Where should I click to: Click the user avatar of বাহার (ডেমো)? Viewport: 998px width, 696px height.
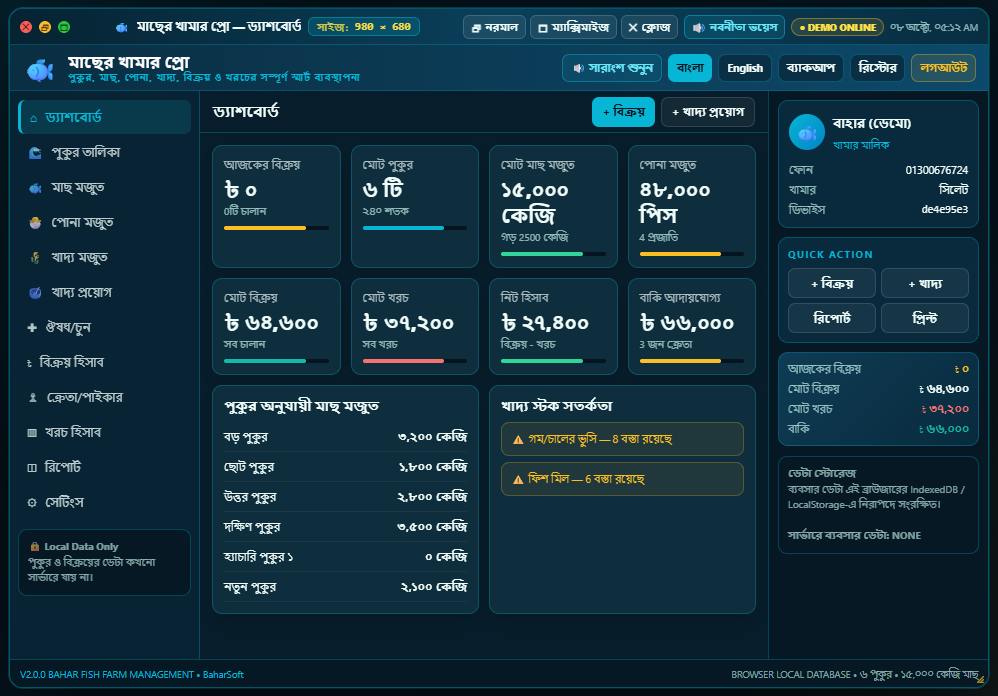tap(806, 132)
